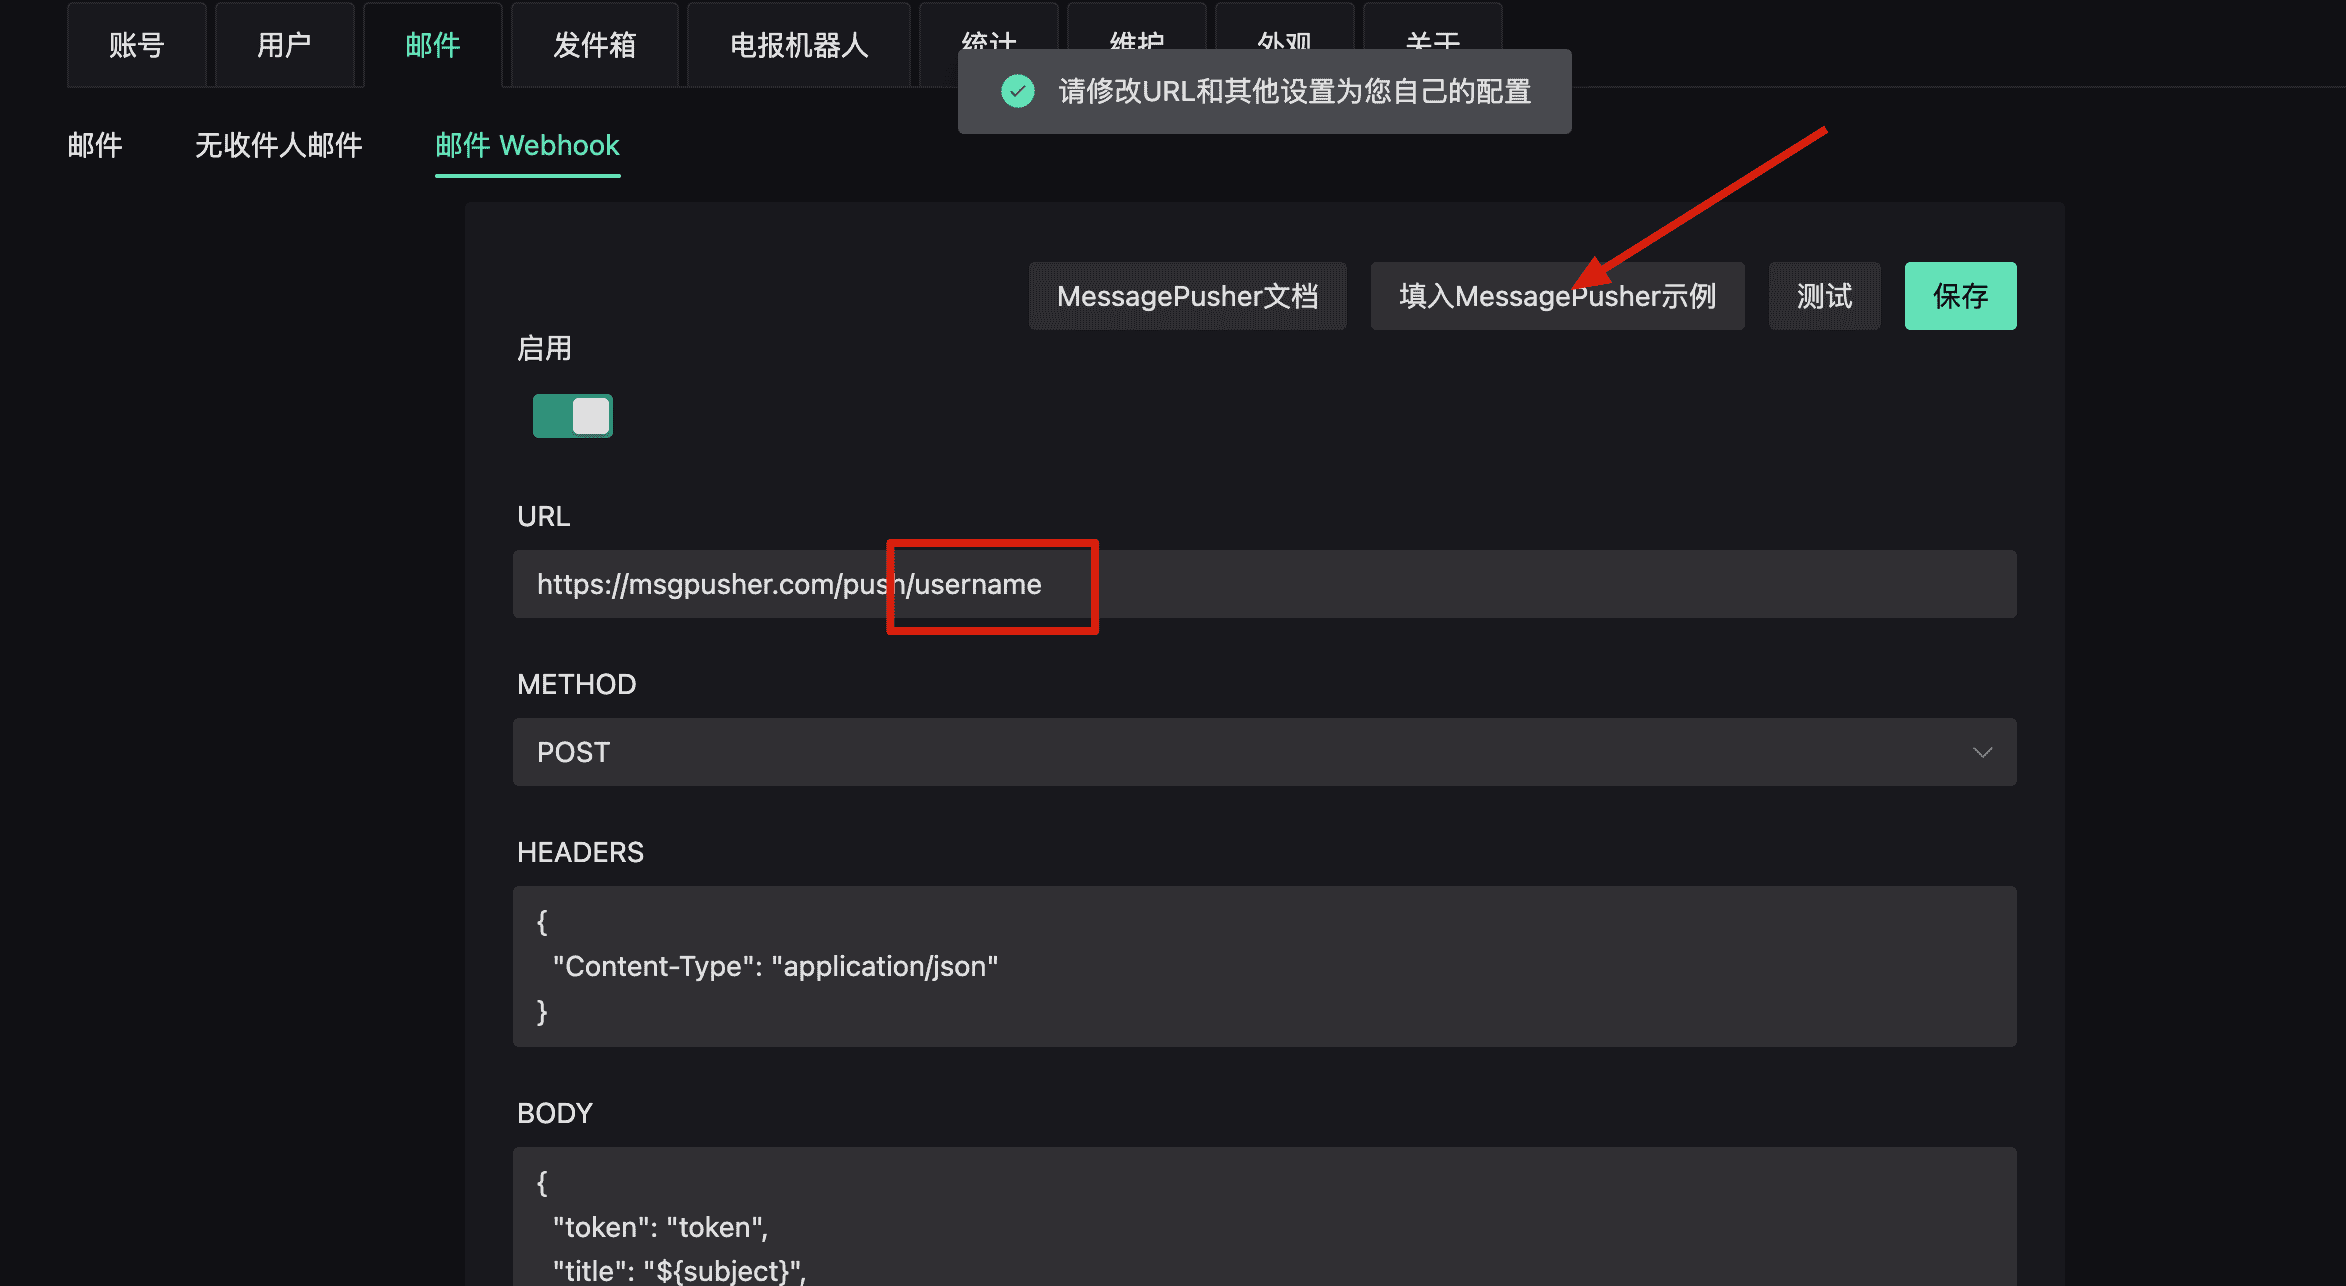Open the MessagePusher文档 page

point(1187,295)
